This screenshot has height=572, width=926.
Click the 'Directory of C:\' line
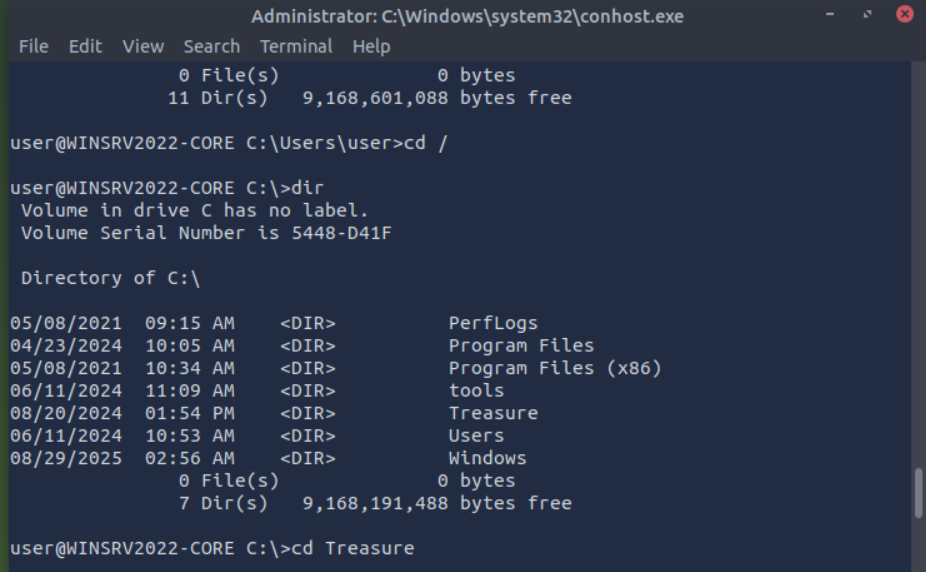(x=110, y=279)
